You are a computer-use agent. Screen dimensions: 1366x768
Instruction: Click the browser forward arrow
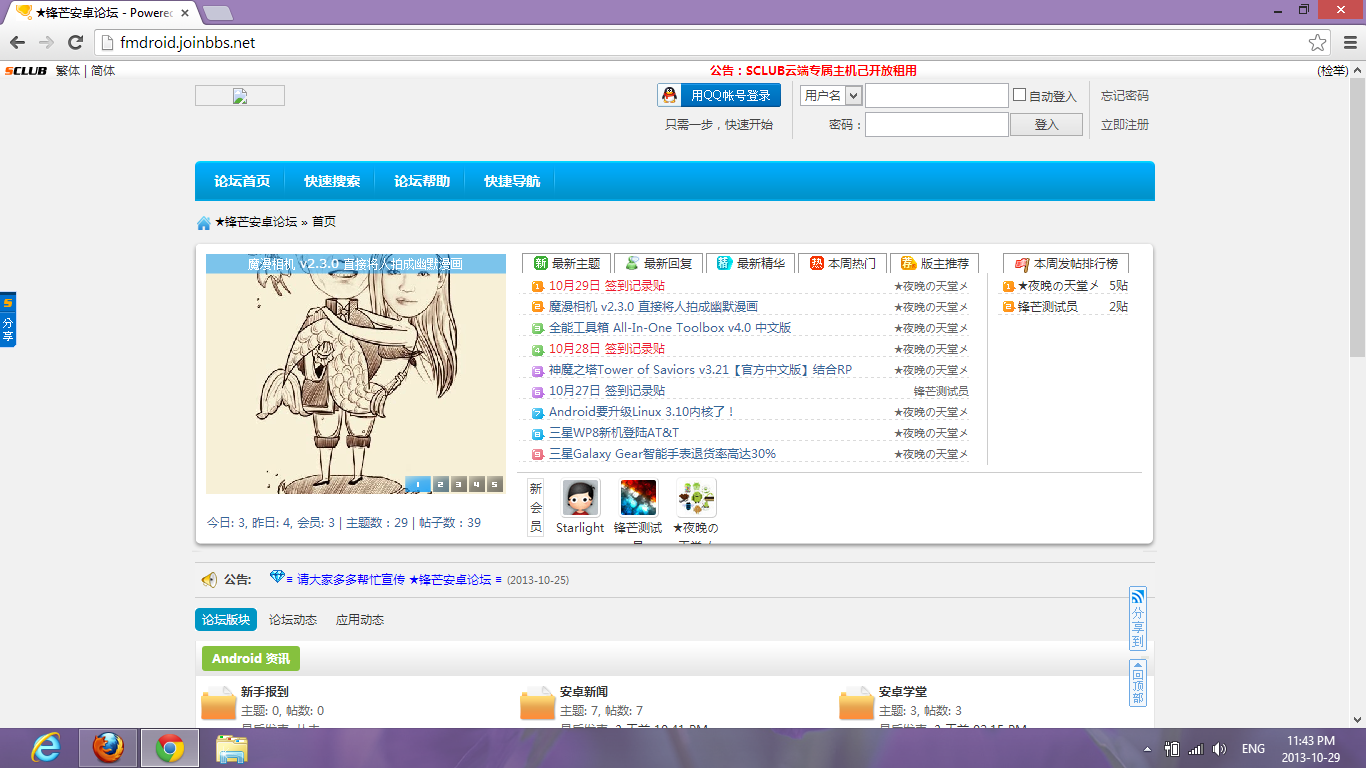46,42
